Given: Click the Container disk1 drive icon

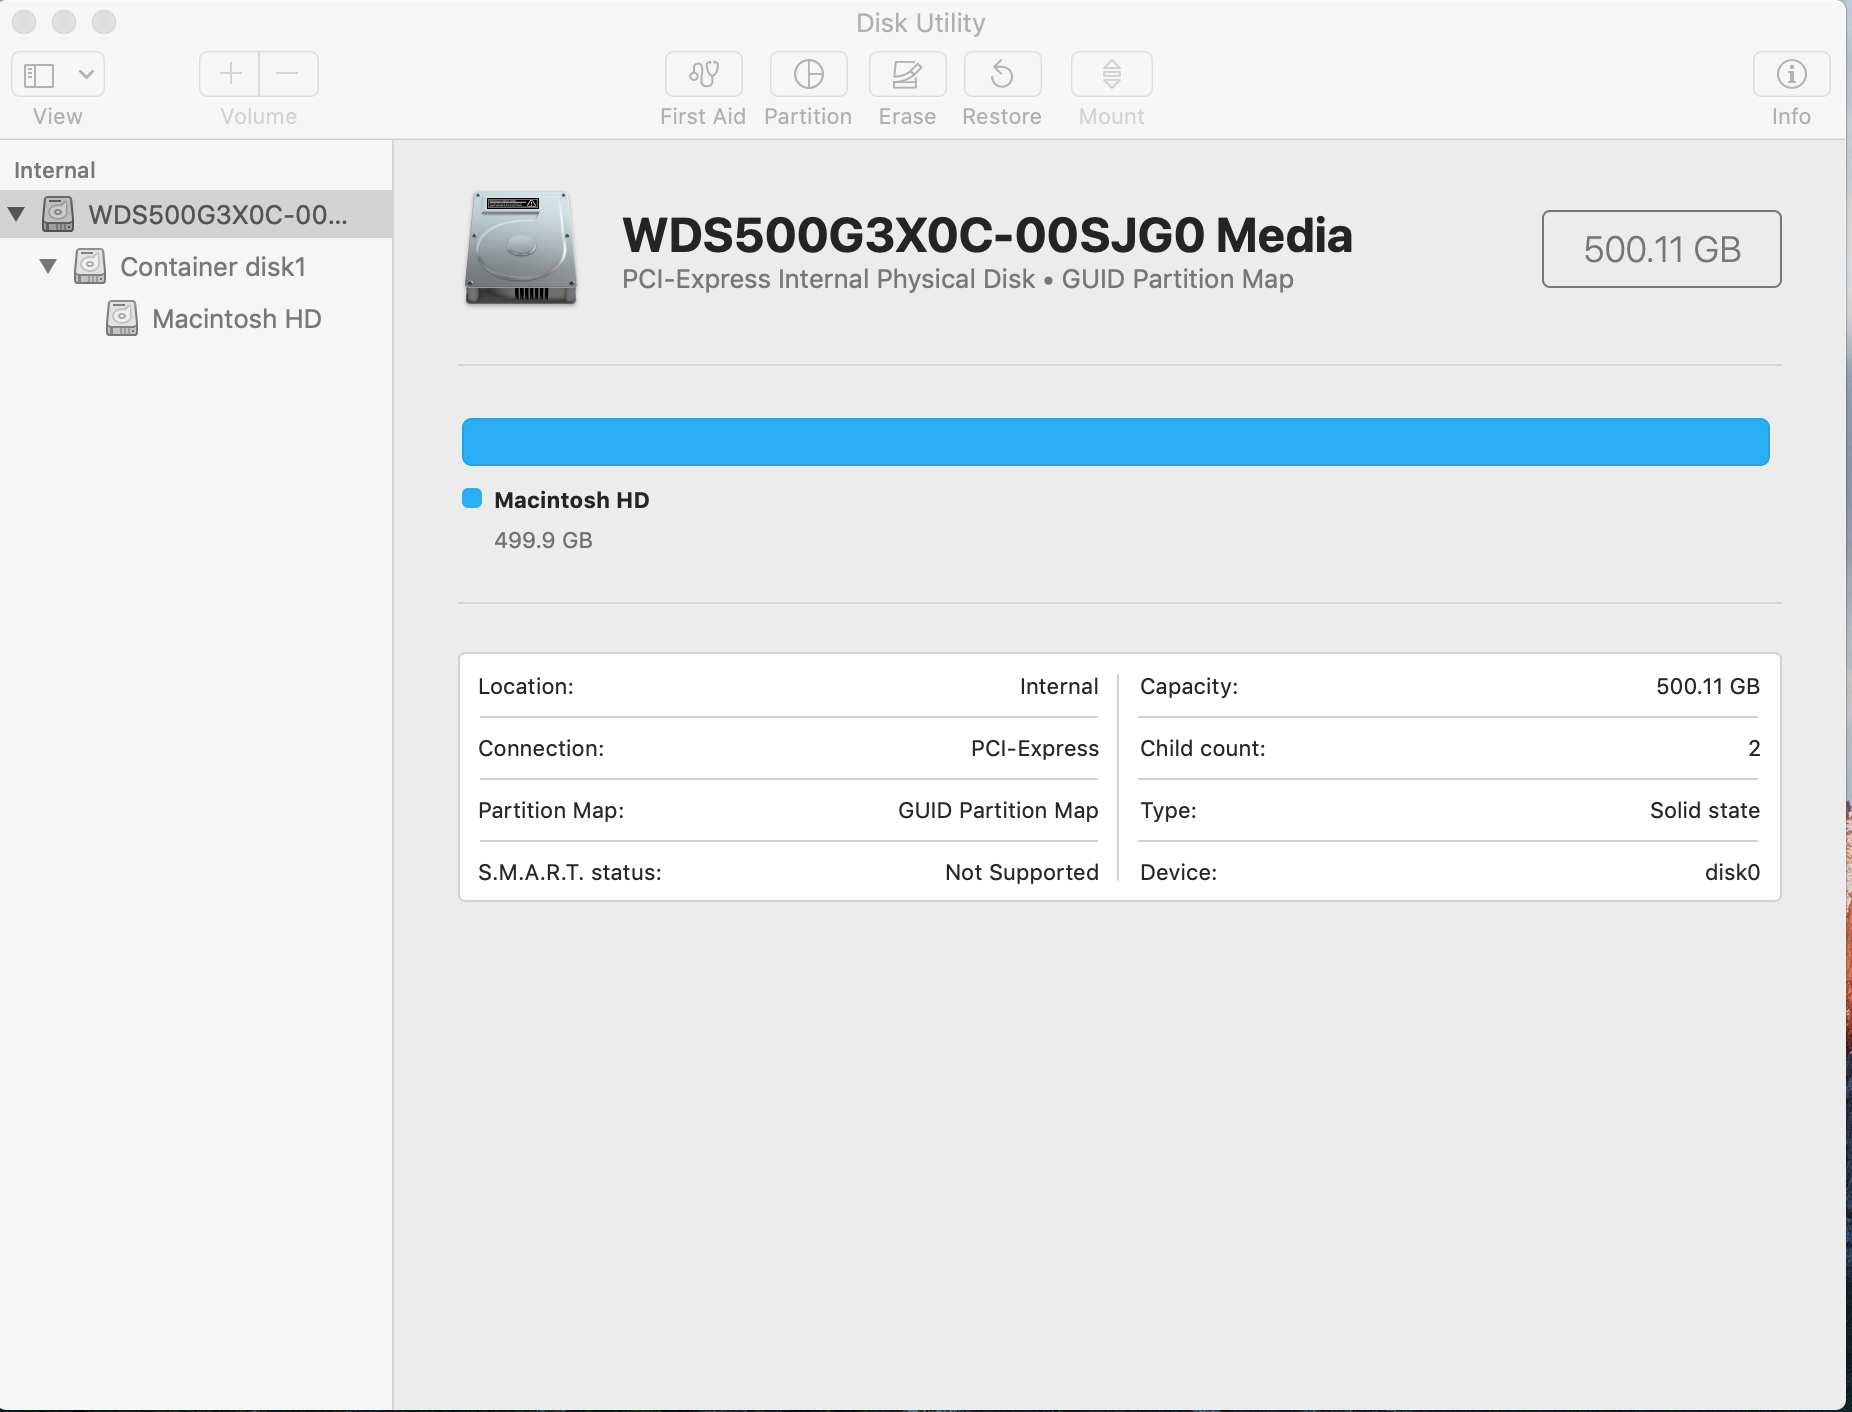Looking at the screenshot, I should (x=90, y=267).
